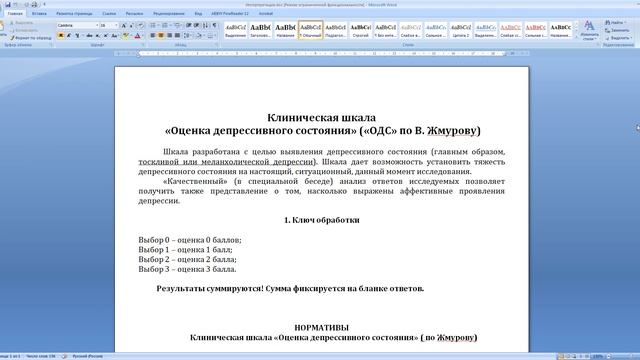Apply the Заголовок style from the gallery

pos(260,30)
